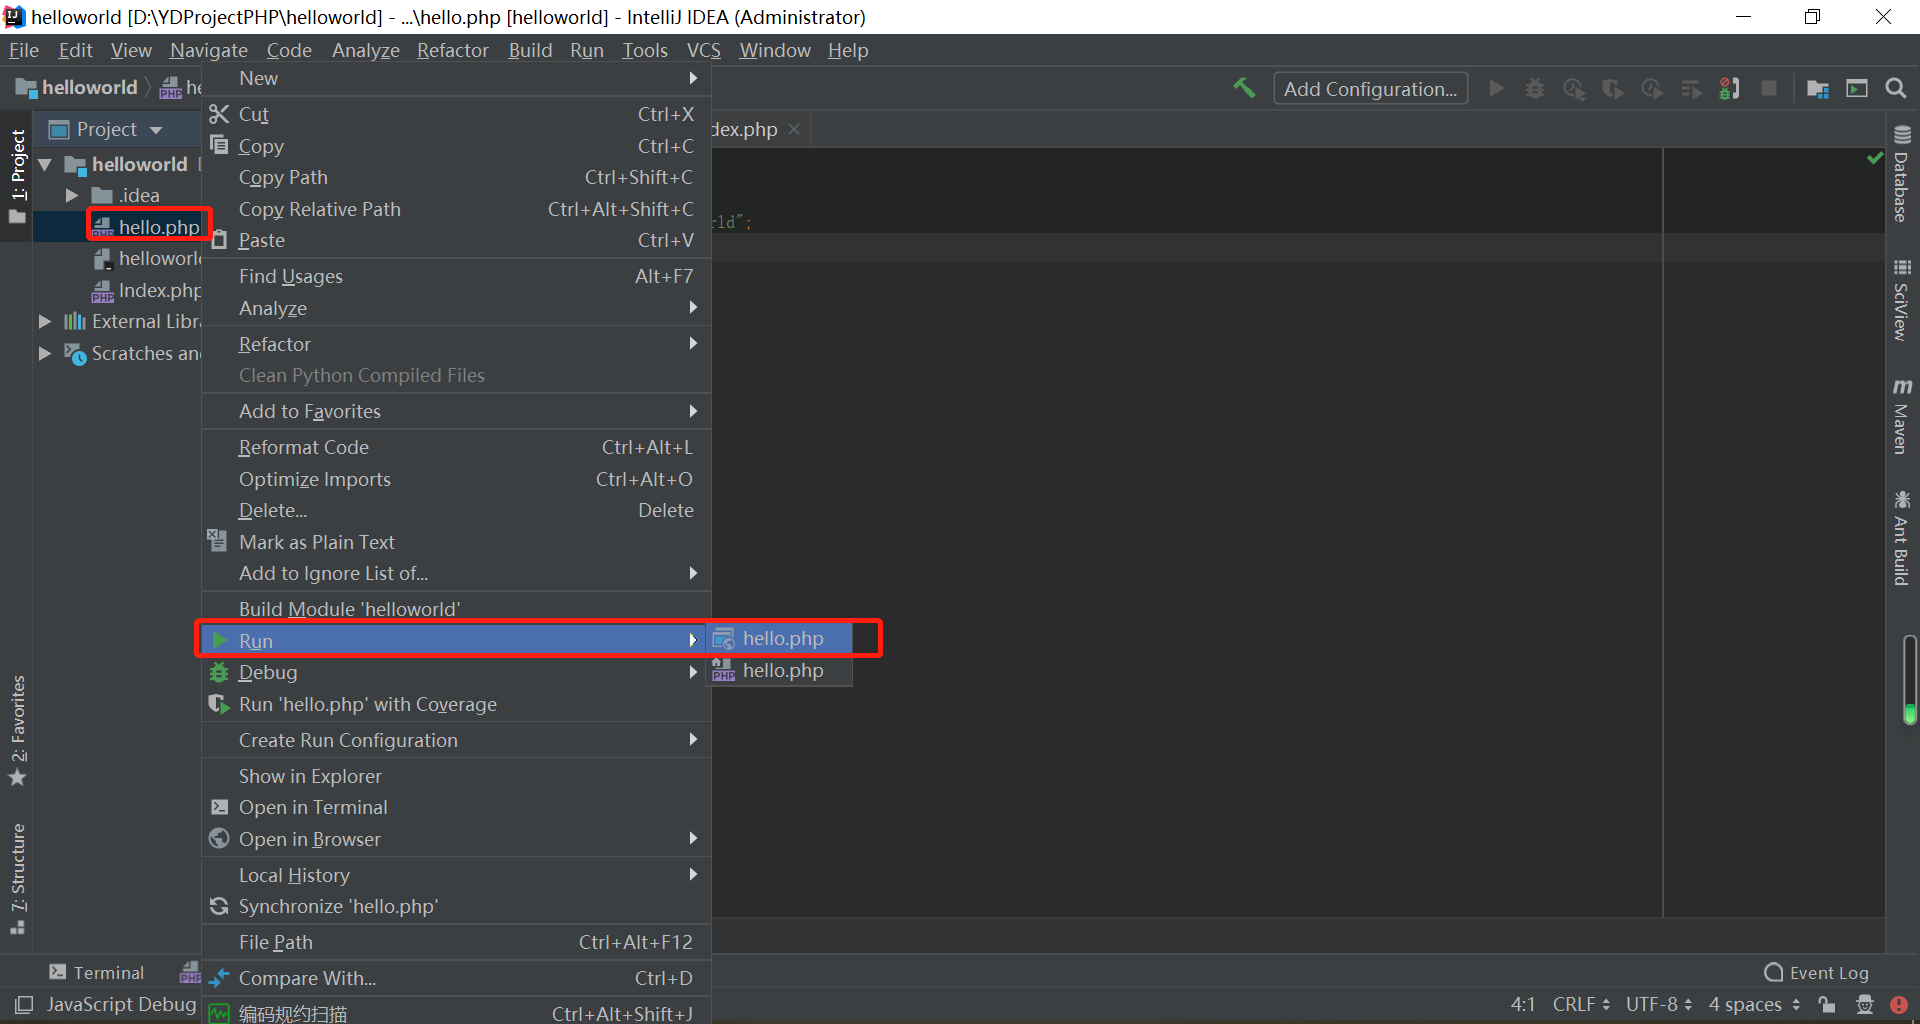Choose Copy Path in context menu
Image resolution: width=1920 pixels, height=1024 pixels.
click(456, 177)
